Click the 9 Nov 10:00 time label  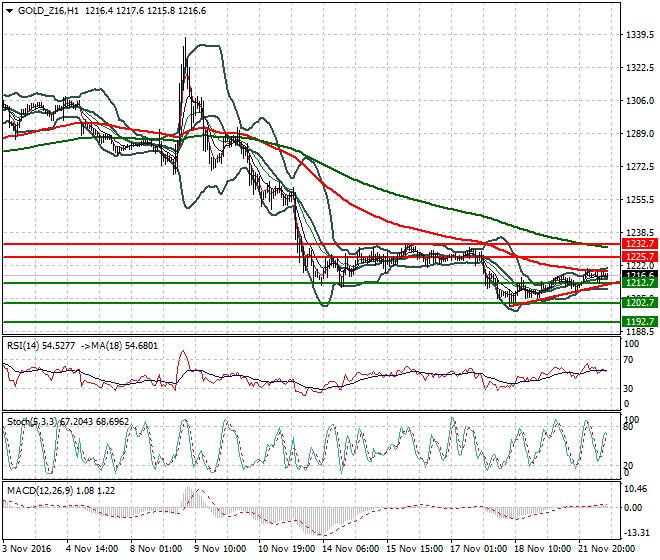tap(221, 548)
